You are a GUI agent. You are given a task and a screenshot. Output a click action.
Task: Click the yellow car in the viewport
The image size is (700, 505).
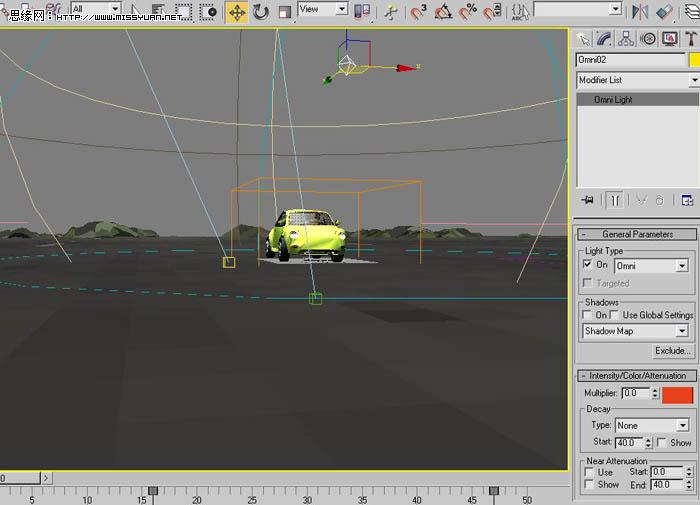click(x=306, y=235)
